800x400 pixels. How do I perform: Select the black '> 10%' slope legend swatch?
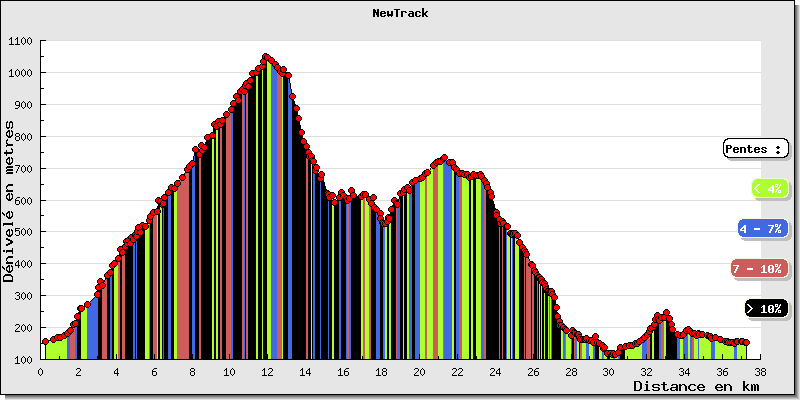pos(766,309)
